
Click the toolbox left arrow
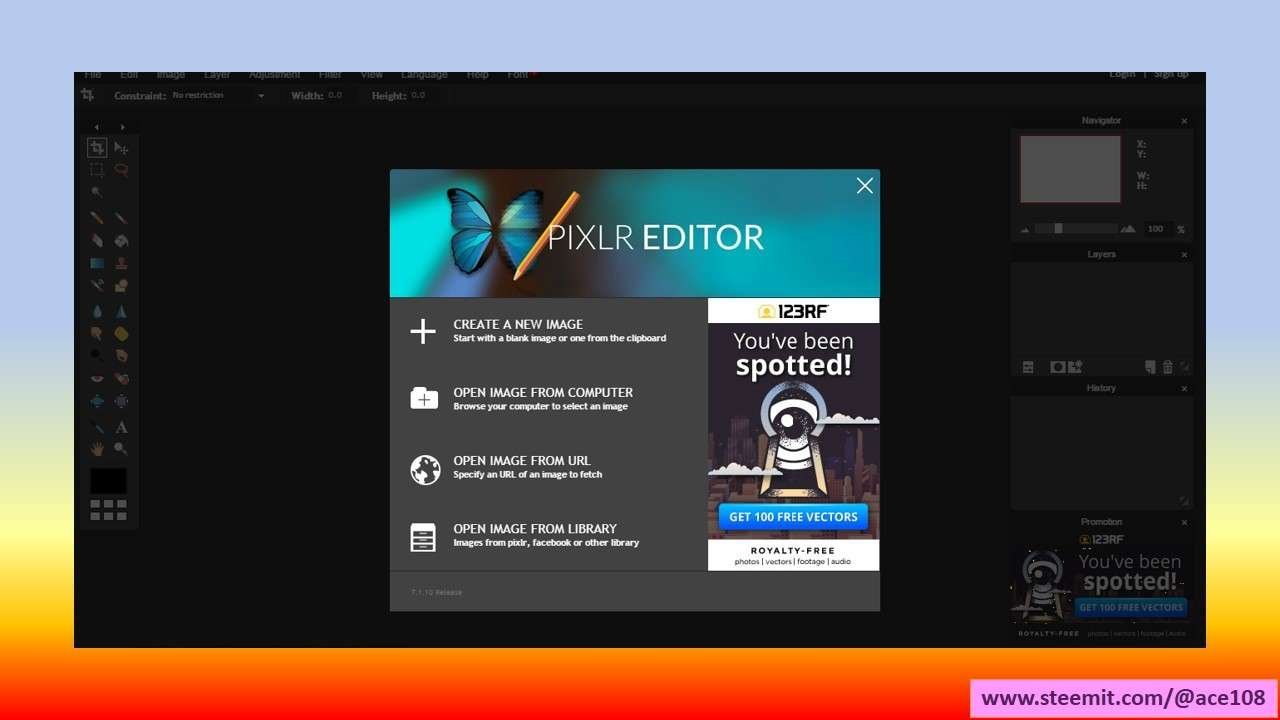[x=97, y=127]
